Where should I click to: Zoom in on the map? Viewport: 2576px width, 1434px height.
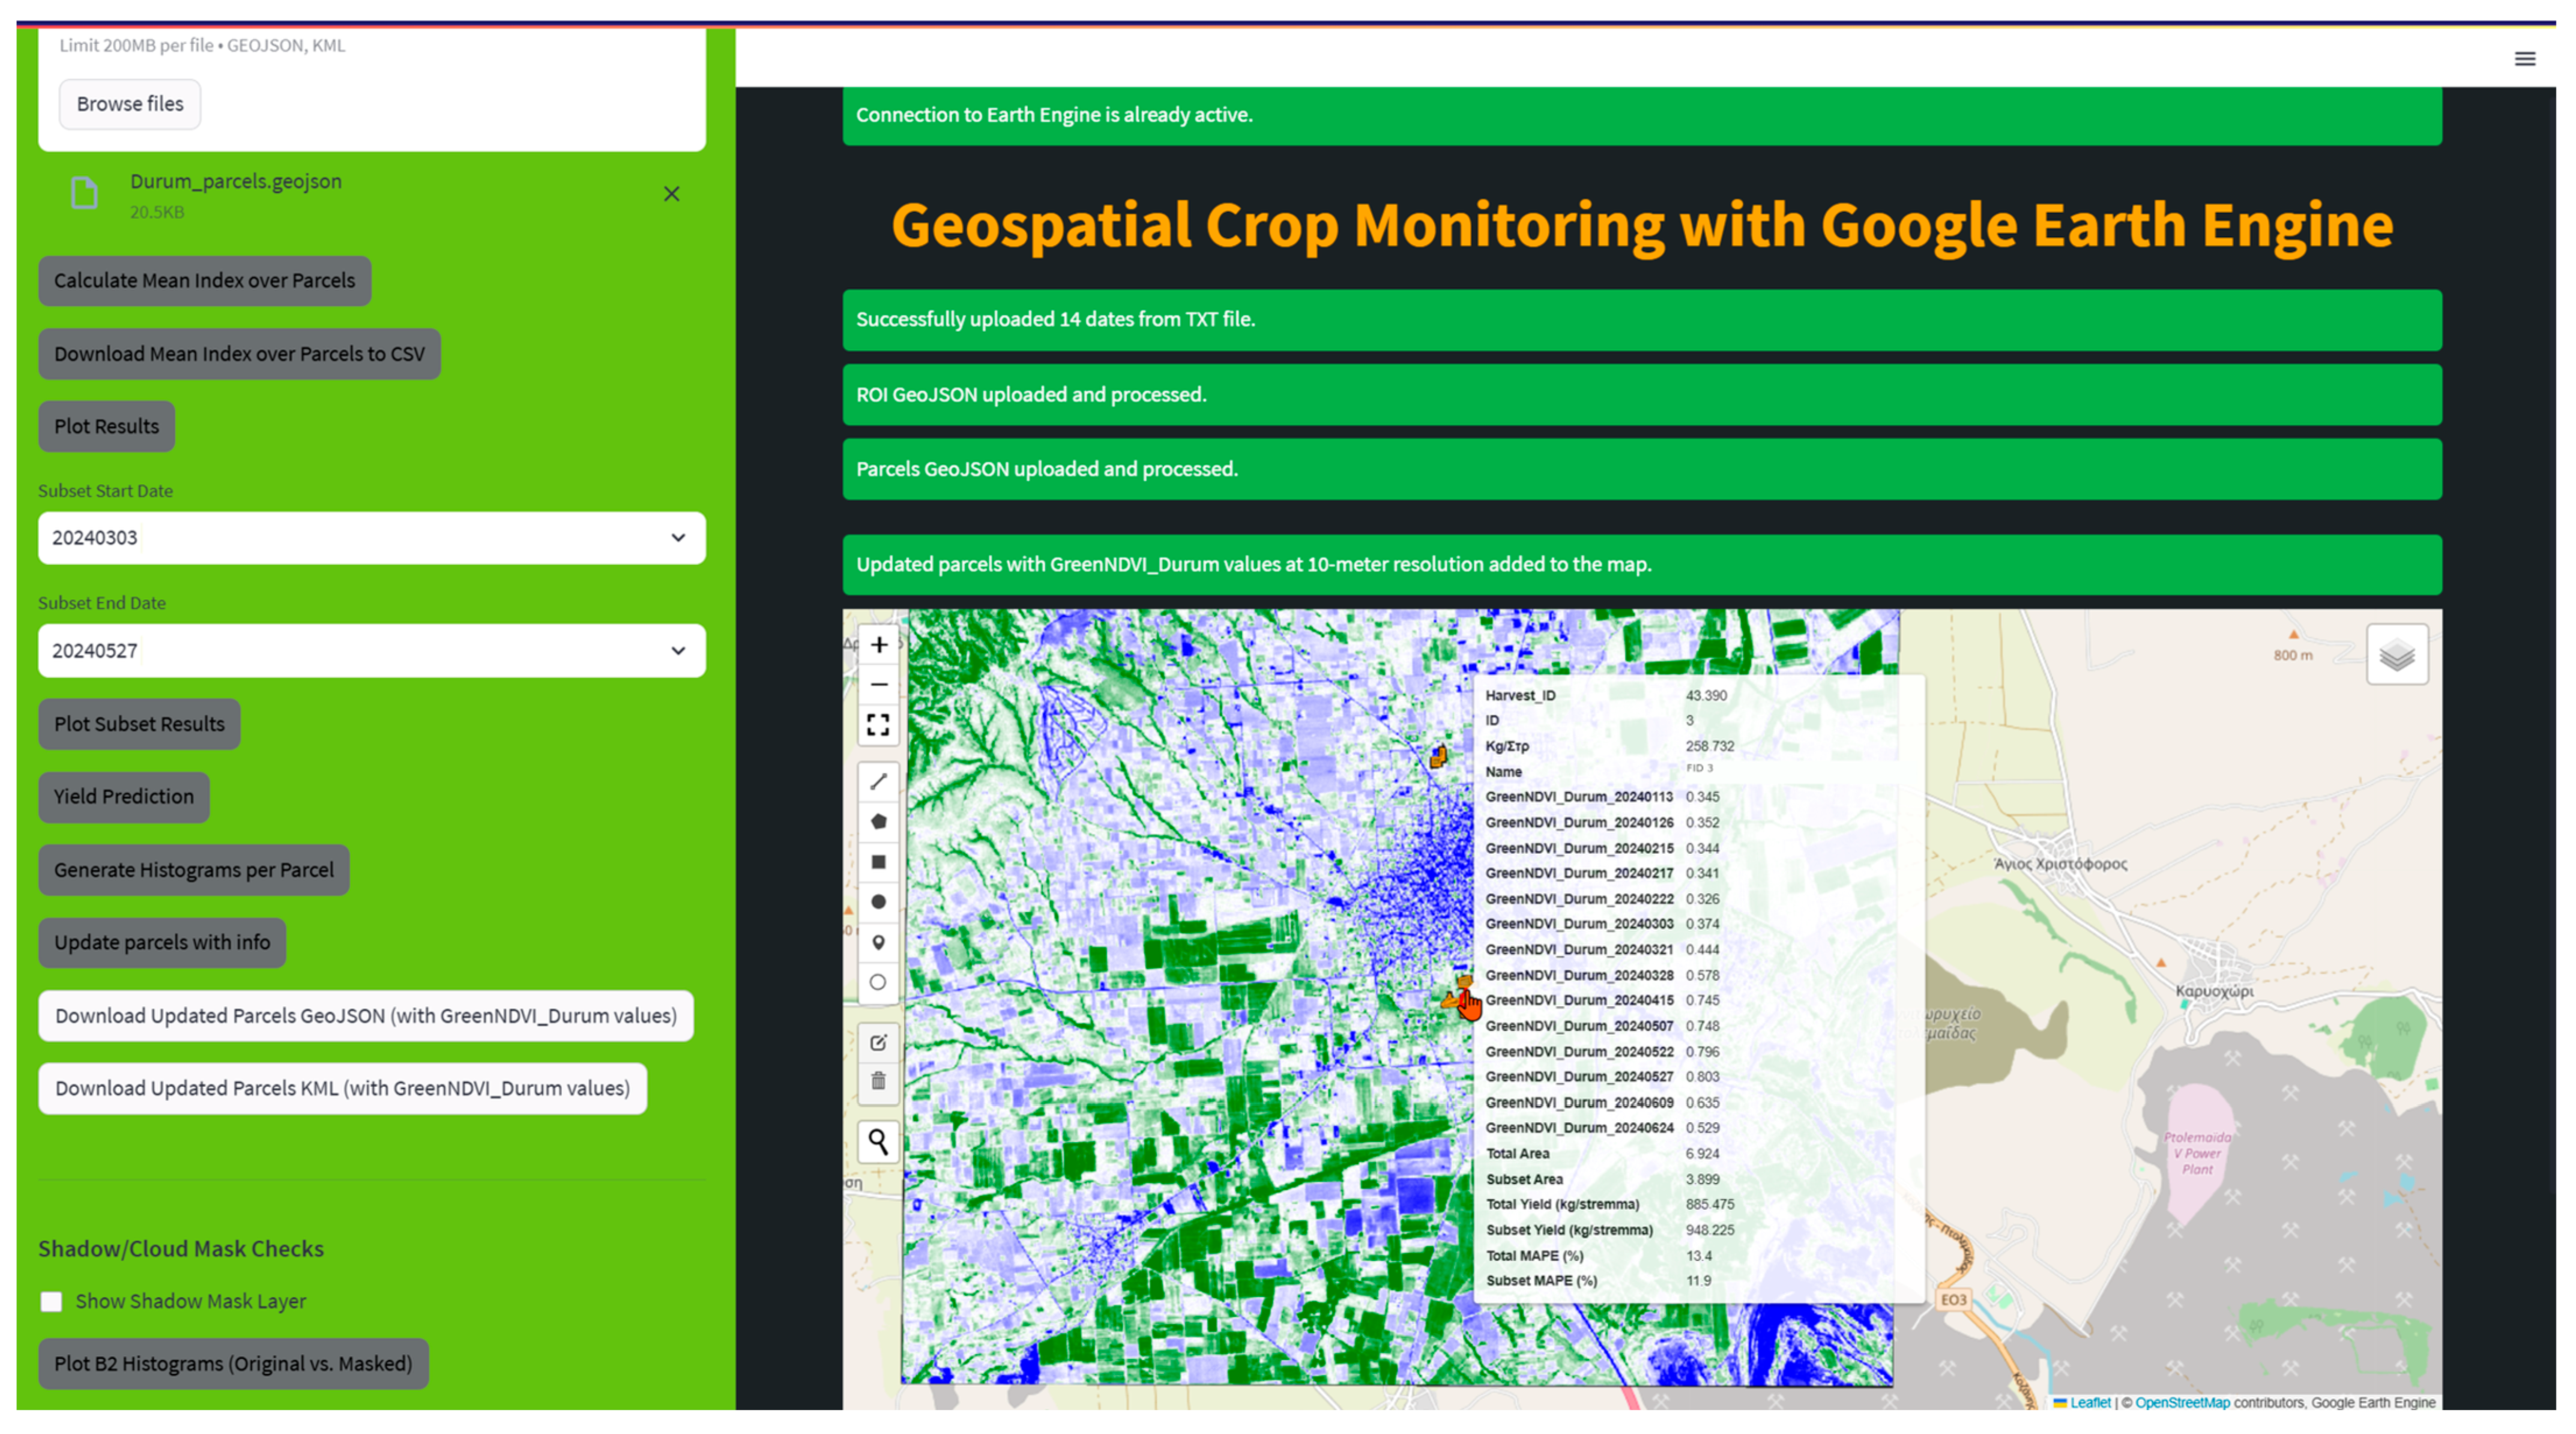(x=878, y=645)
